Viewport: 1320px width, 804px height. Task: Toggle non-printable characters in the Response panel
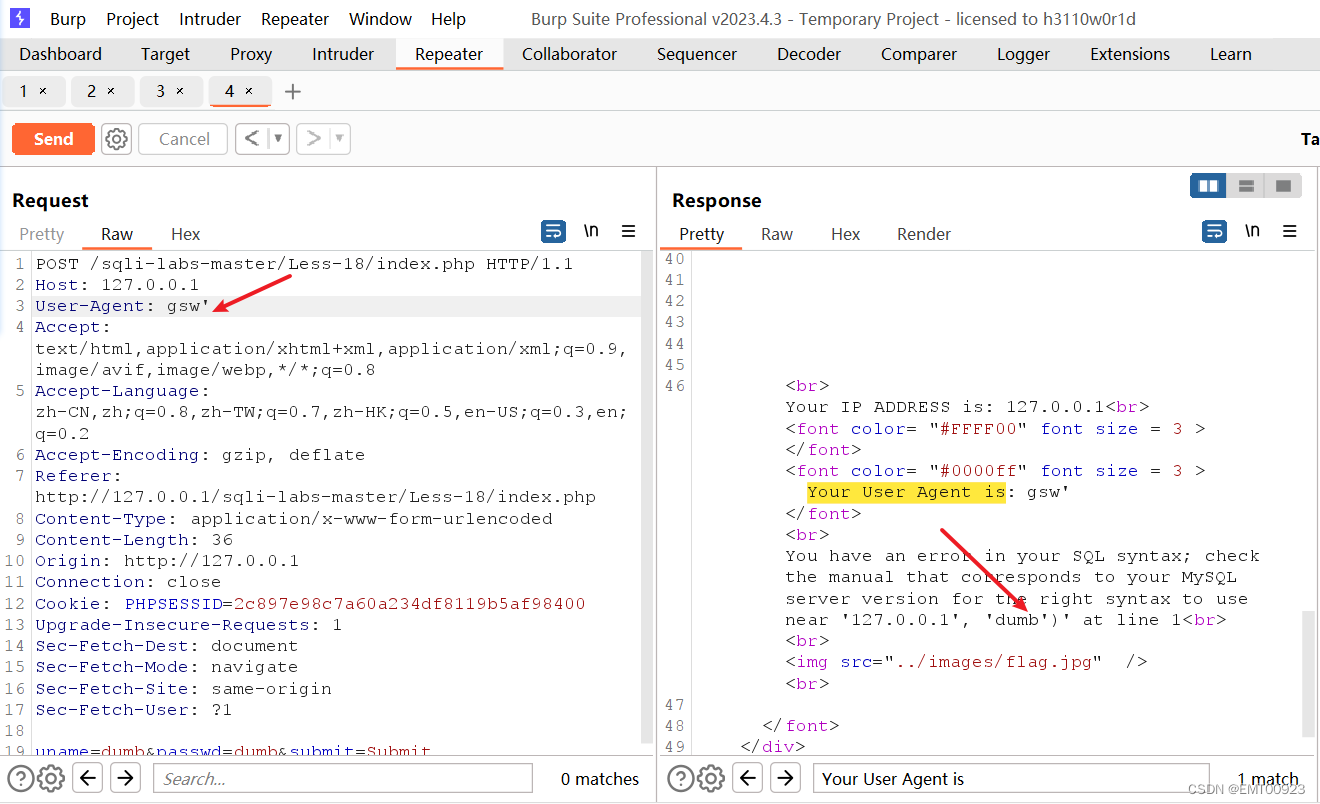1252,232
